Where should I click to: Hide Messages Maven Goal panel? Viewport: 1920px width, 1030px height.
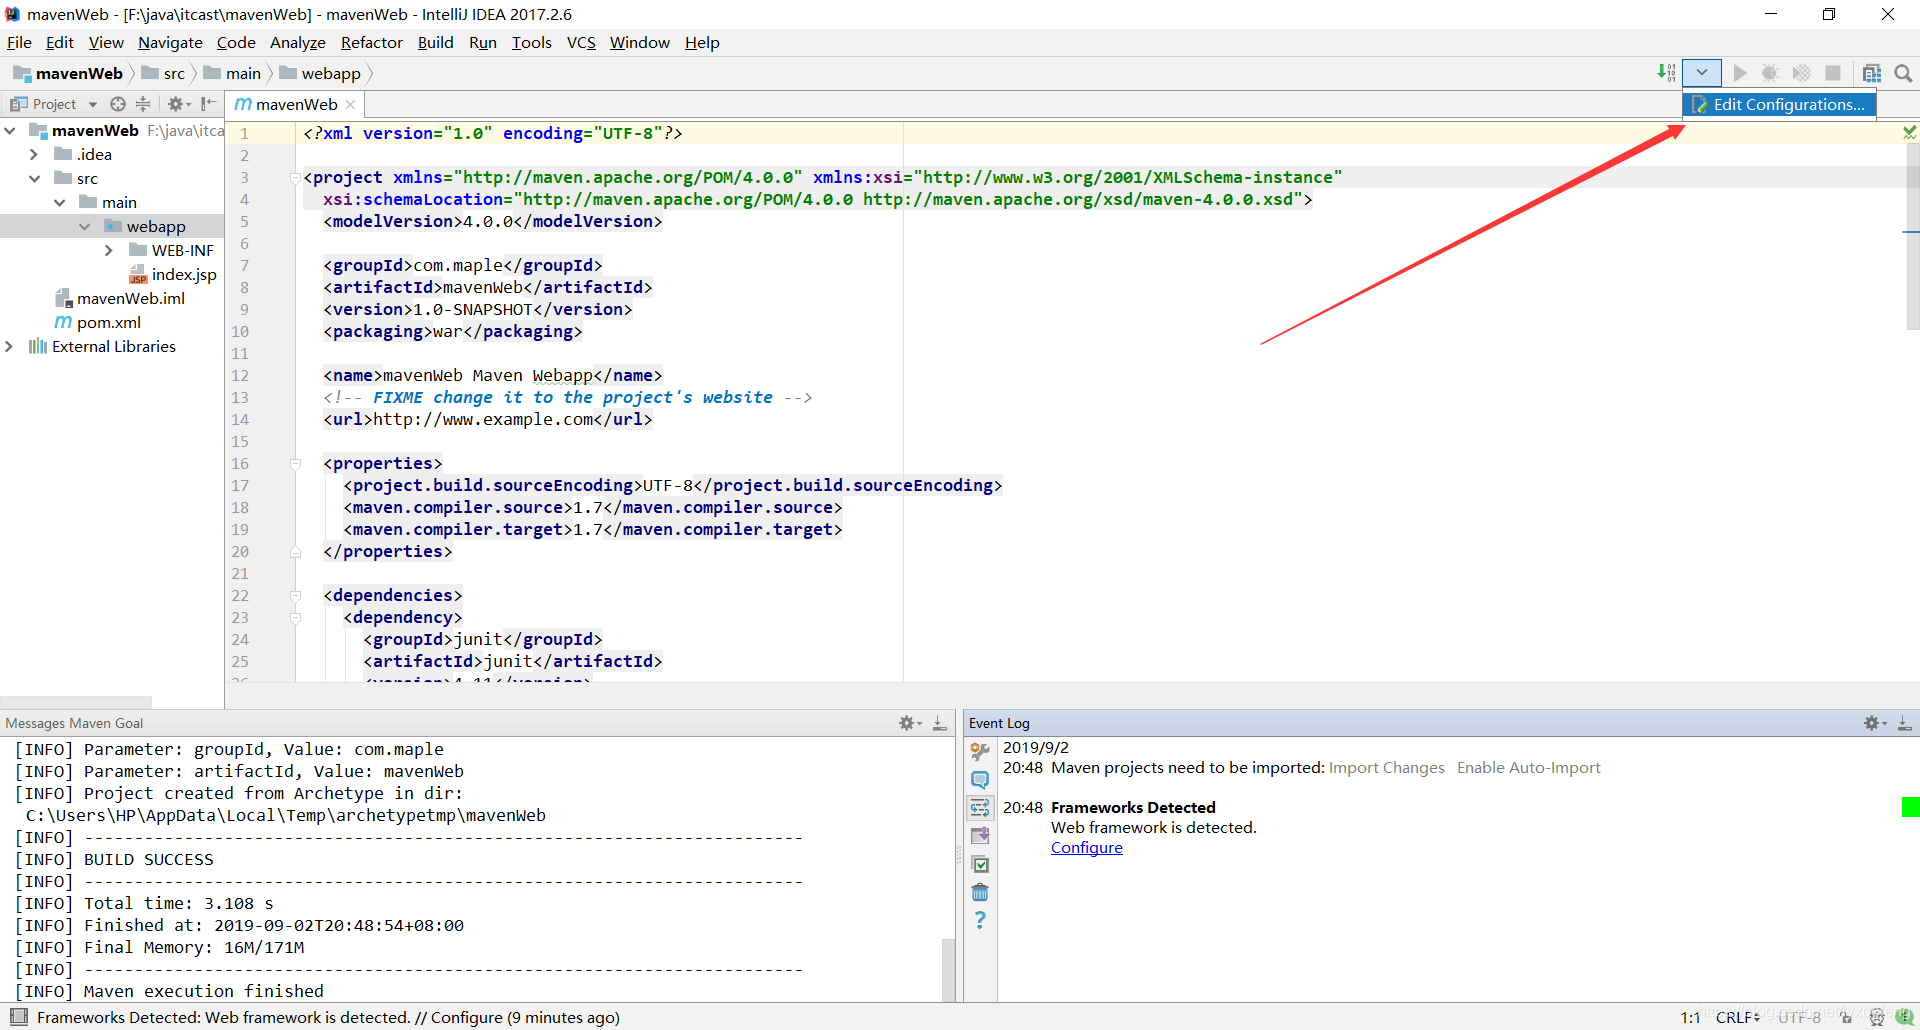click(940, 723)
